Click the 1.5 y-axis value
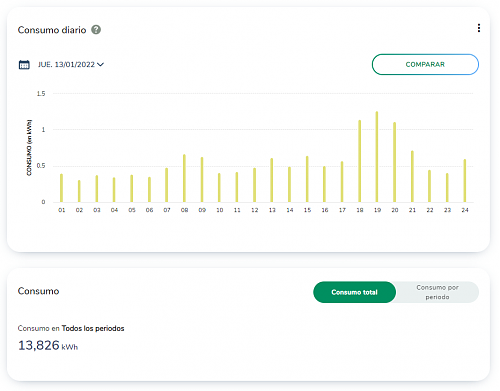 point(41,94)
